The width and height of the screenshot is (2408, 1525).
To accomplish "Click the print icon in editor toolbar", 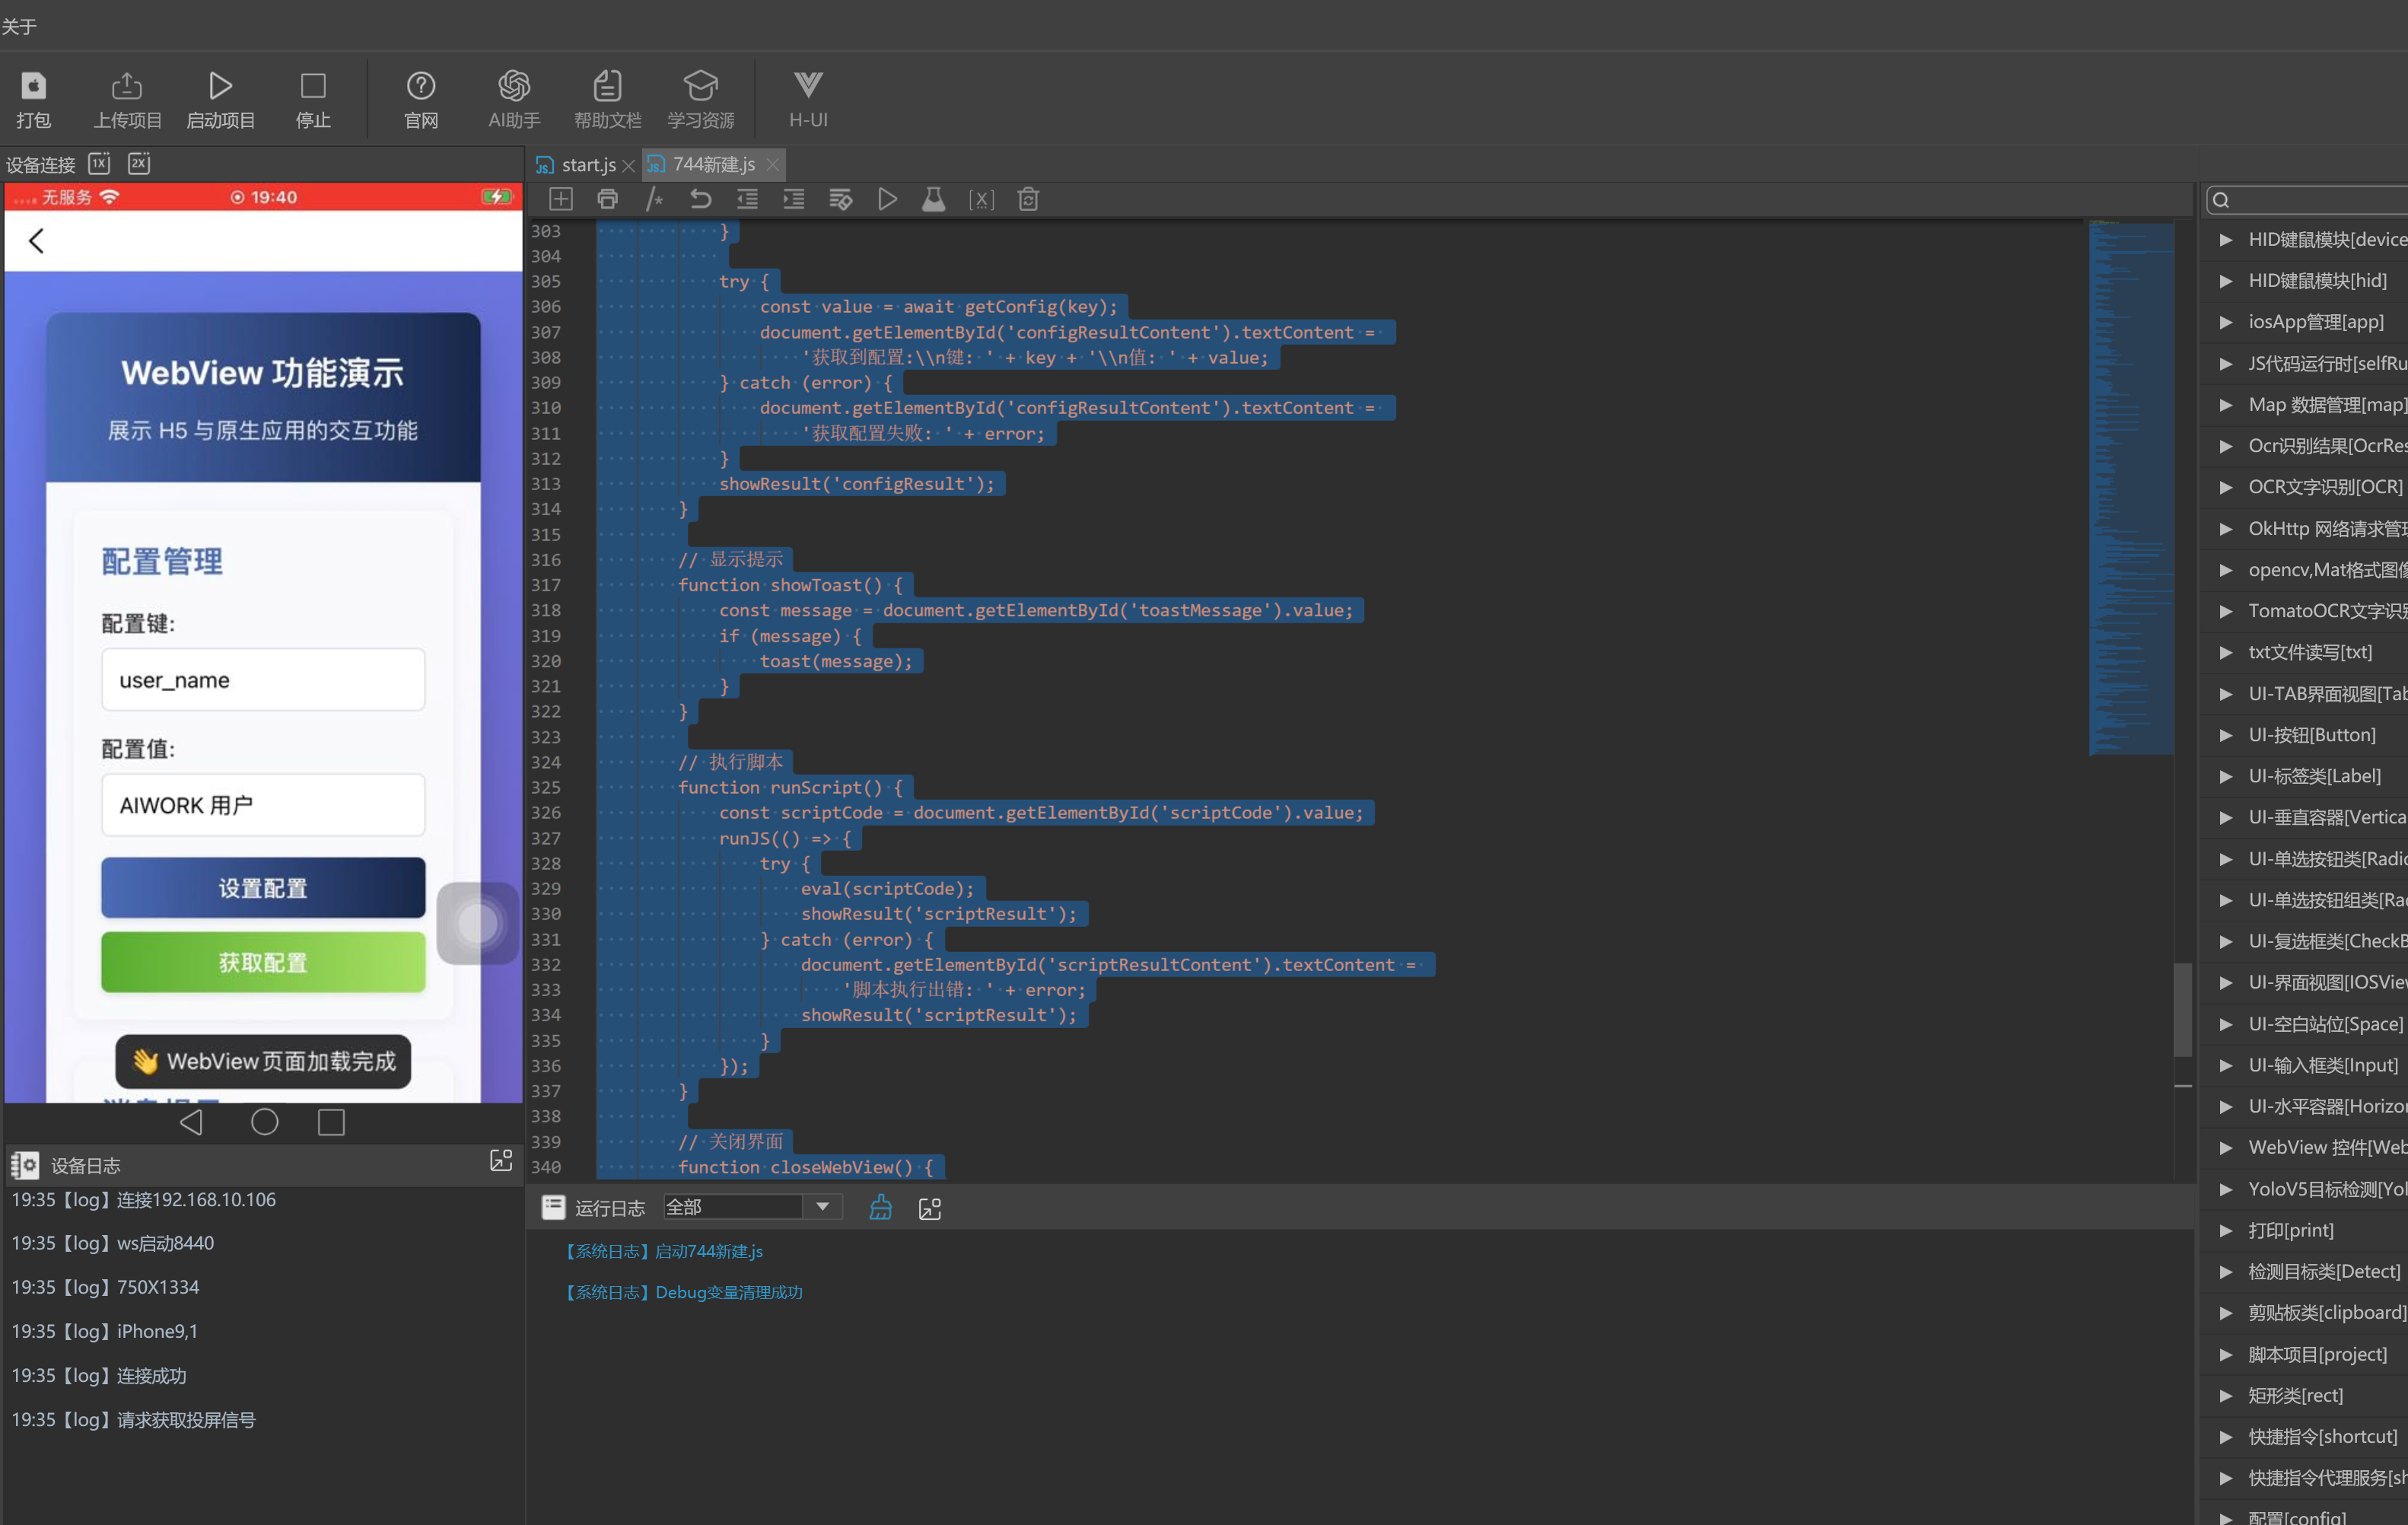I will pyautogui.click(x=607, y=199).
